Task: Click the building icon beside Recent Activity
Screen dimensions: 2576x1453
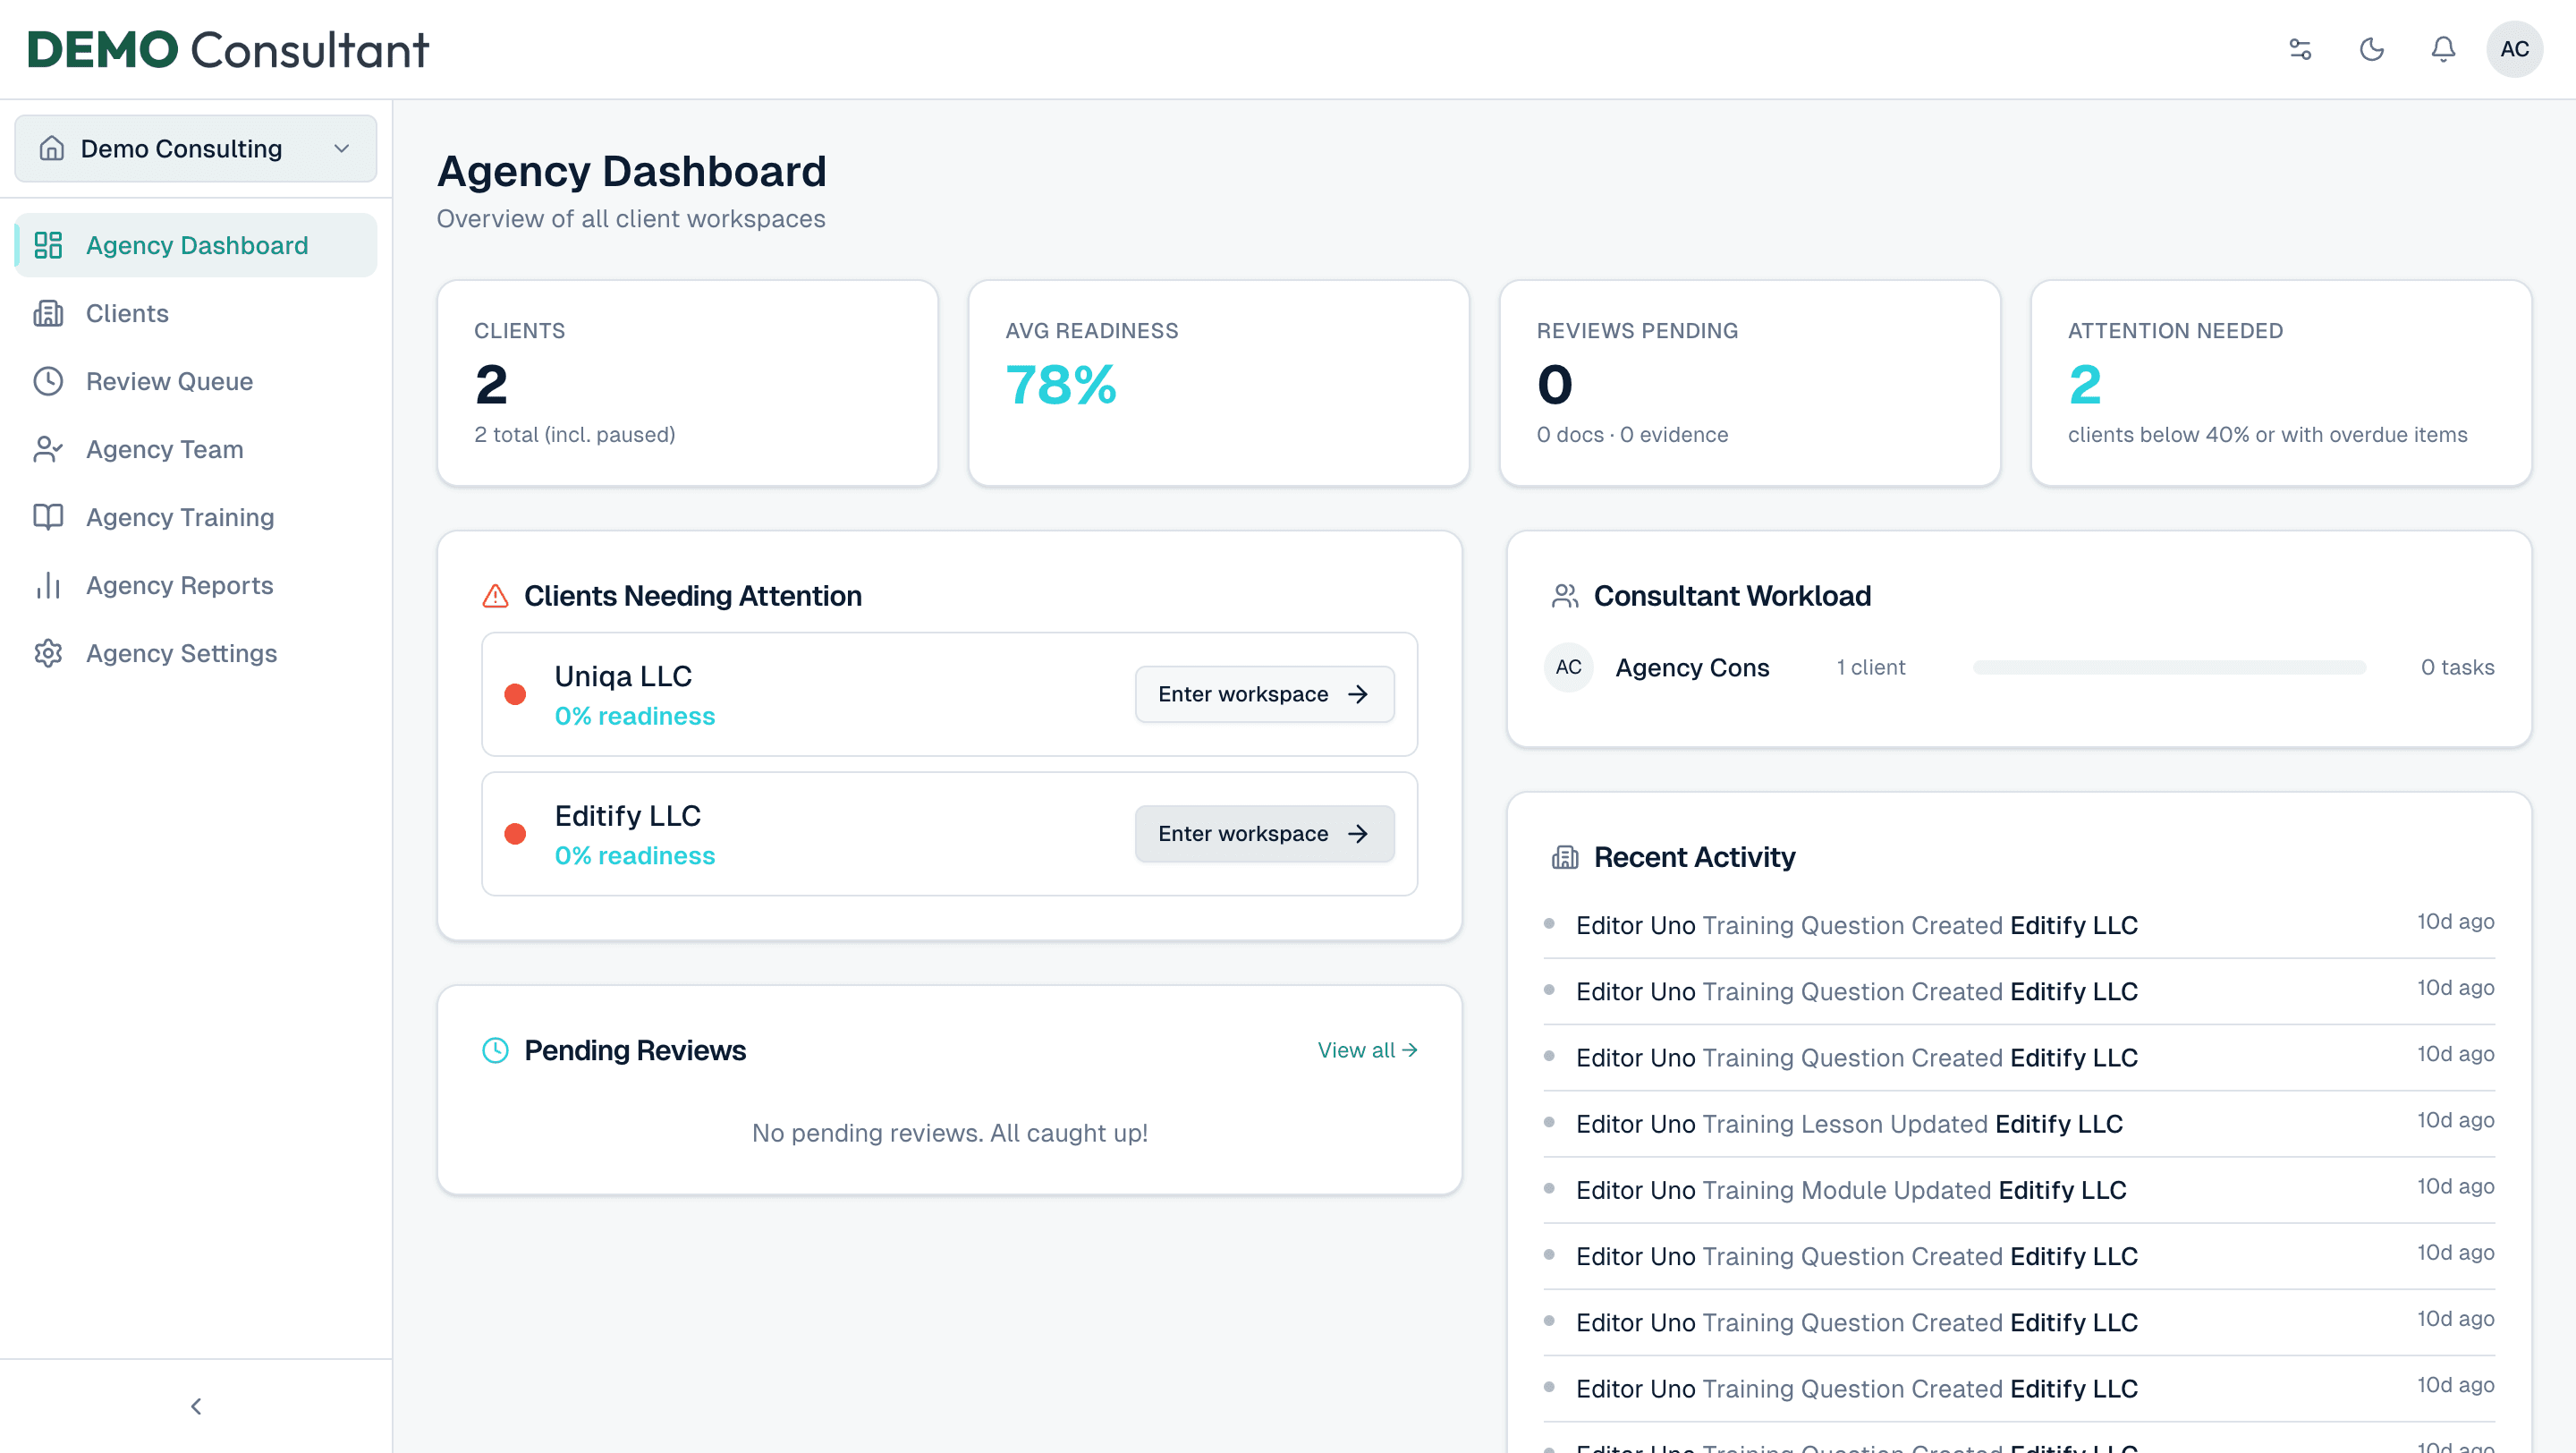Action: tap(1565, 857)
